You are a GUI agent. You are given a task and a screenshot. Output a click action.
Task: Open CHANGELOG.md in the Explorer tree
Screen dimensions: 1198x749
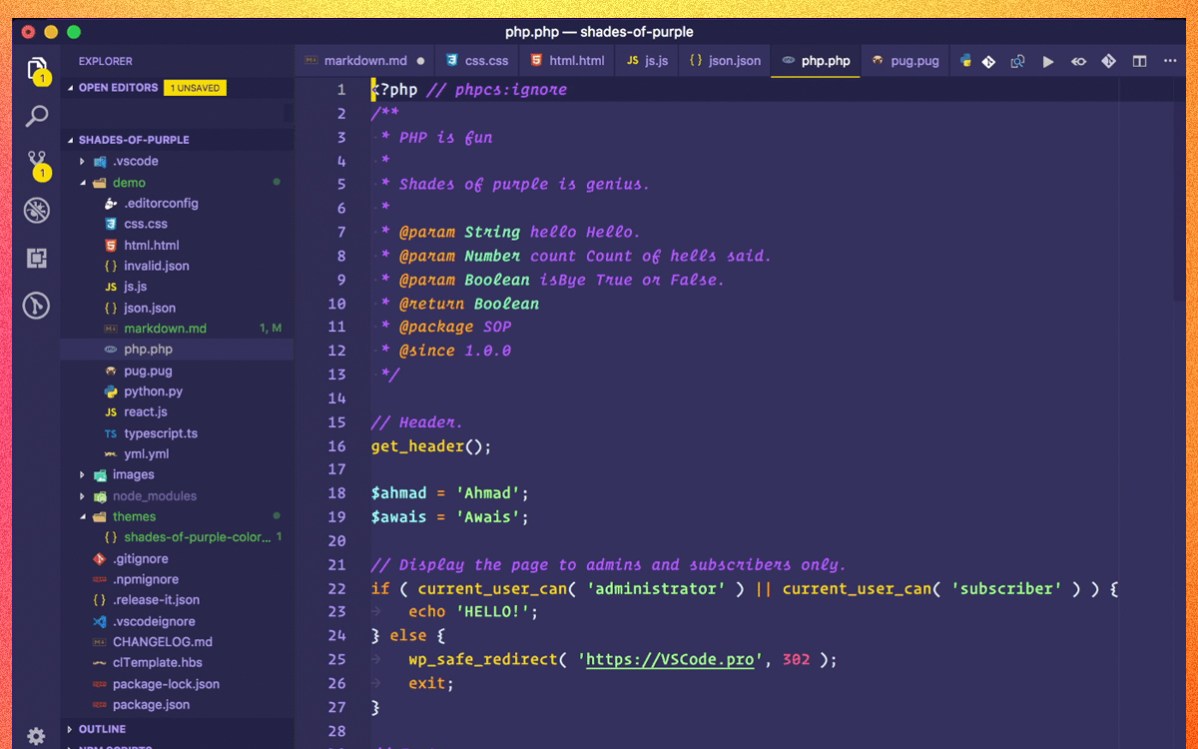(163, 642)
